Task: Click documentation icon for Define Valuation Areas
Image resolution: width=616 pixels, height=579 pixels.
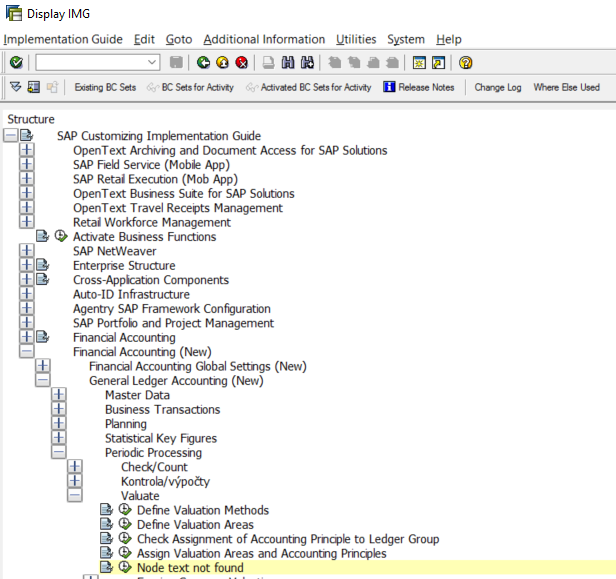Action: click(x=106, y=524)
